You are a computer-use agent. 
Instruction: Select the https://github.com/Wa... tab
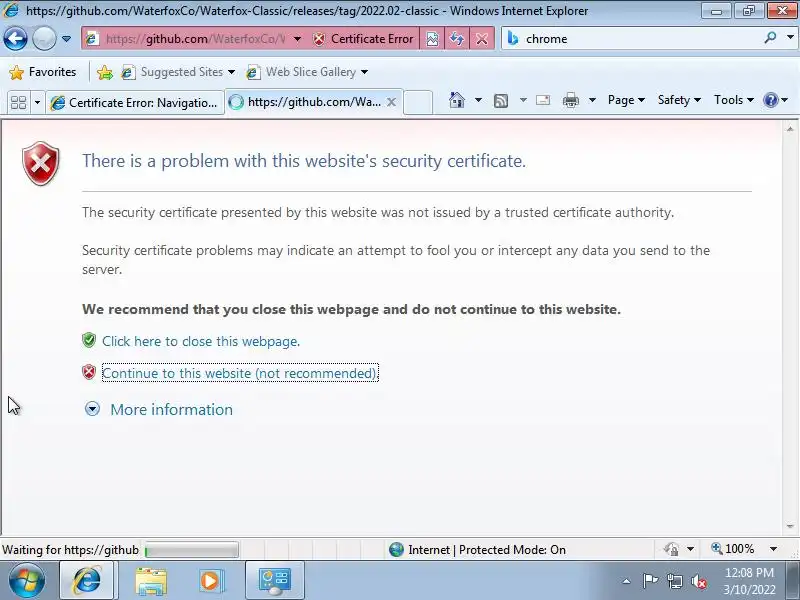coord(313,102)
